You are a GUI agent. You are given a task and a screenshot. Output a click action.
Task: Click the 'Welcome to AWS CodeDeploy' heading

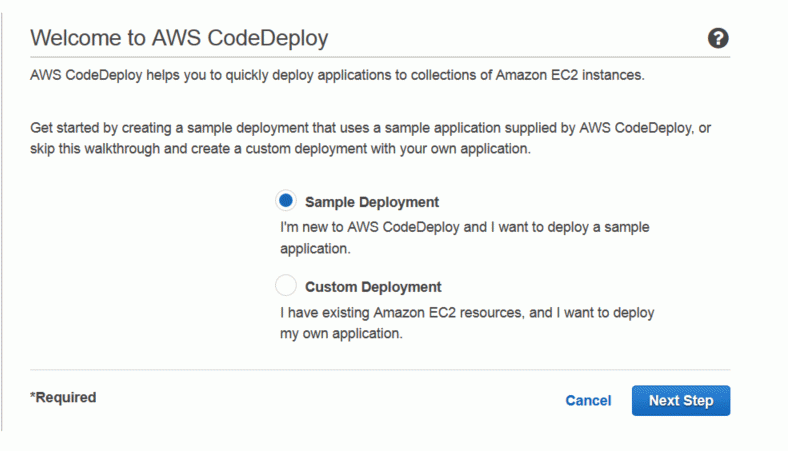(179, 38)
